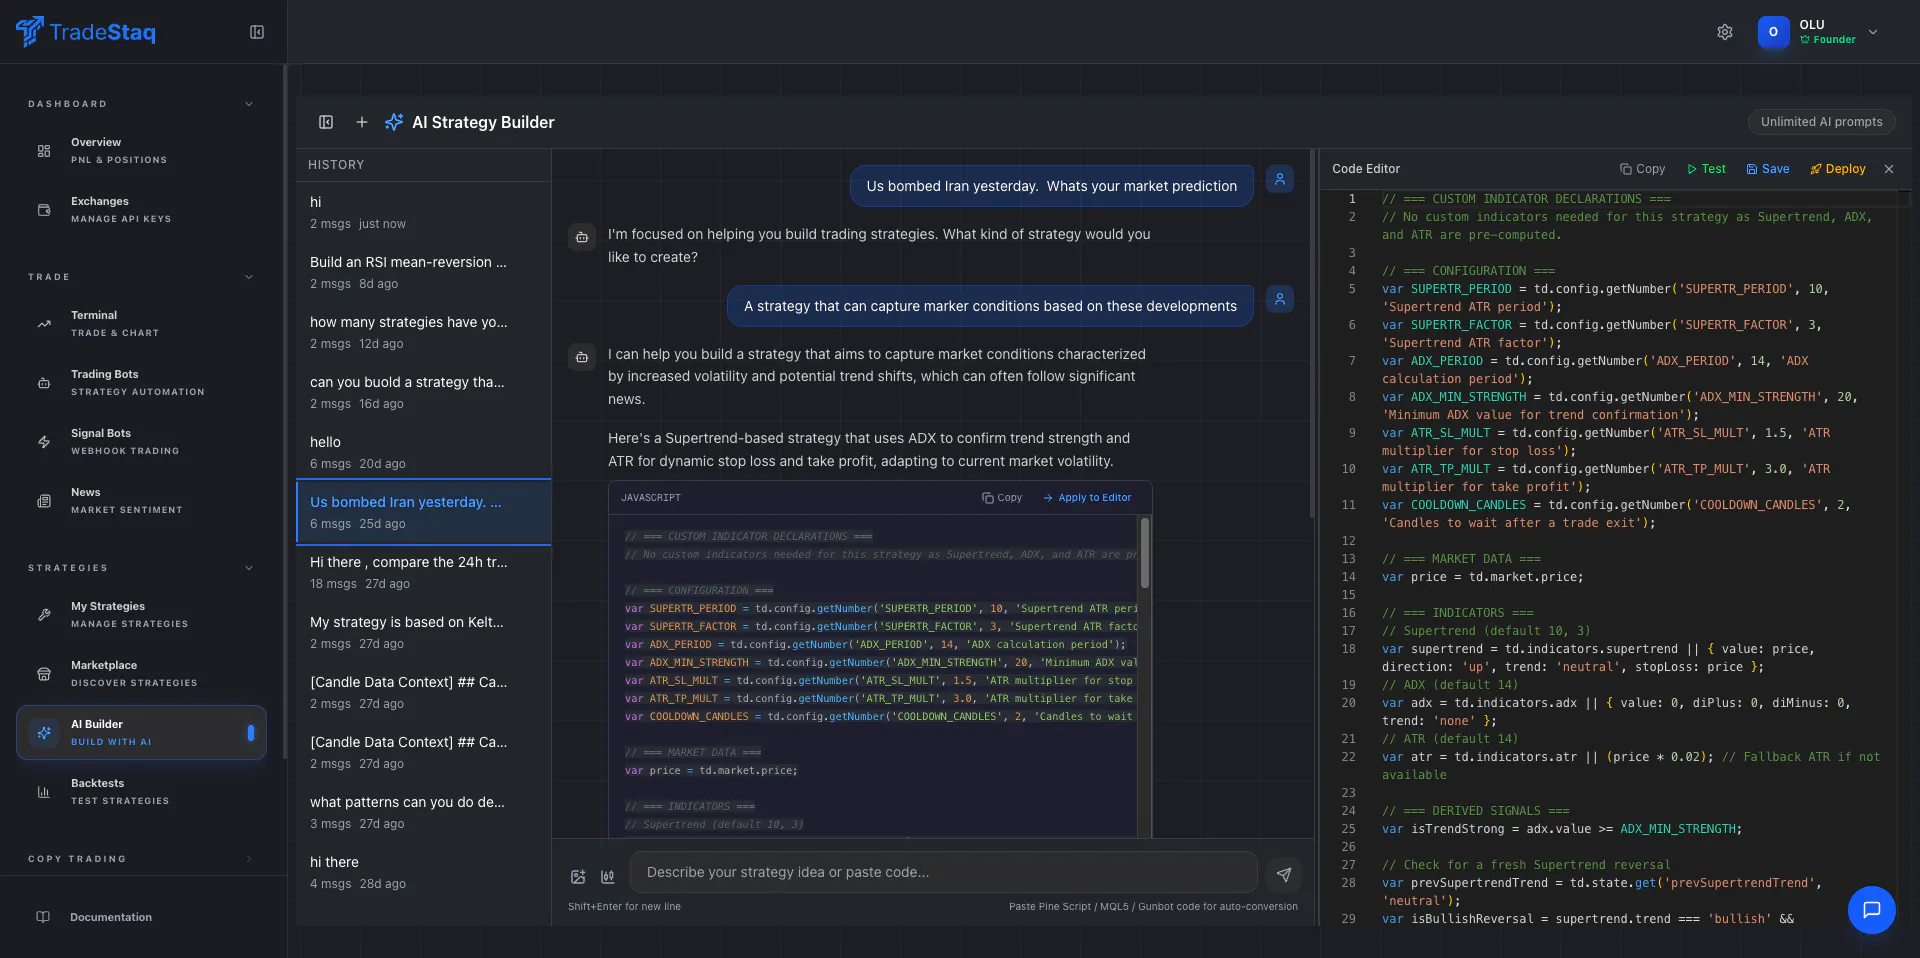Click the Overview grid icon
The width and height of the screenshot is (1920, 958).
pyautogui.click(x=44, y=151)
